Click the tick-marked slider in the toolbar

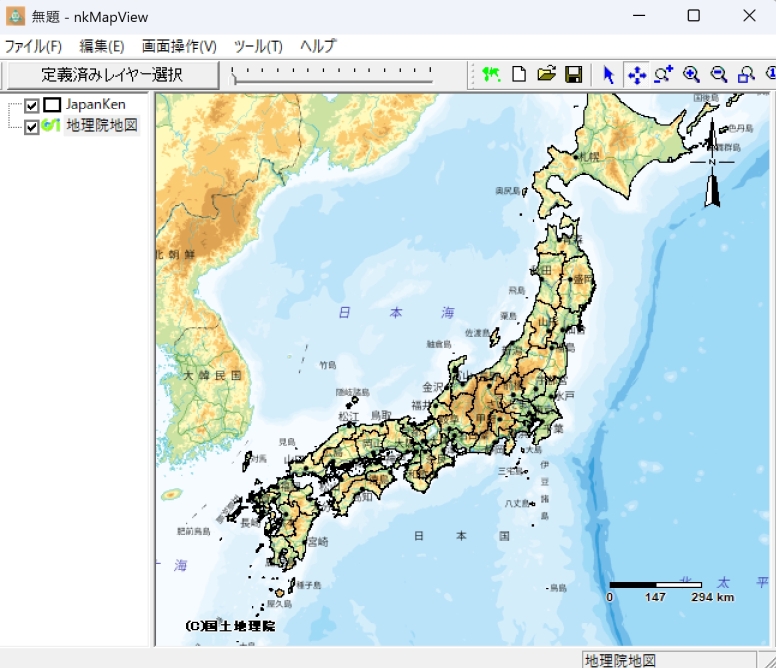tap(332, 75)
